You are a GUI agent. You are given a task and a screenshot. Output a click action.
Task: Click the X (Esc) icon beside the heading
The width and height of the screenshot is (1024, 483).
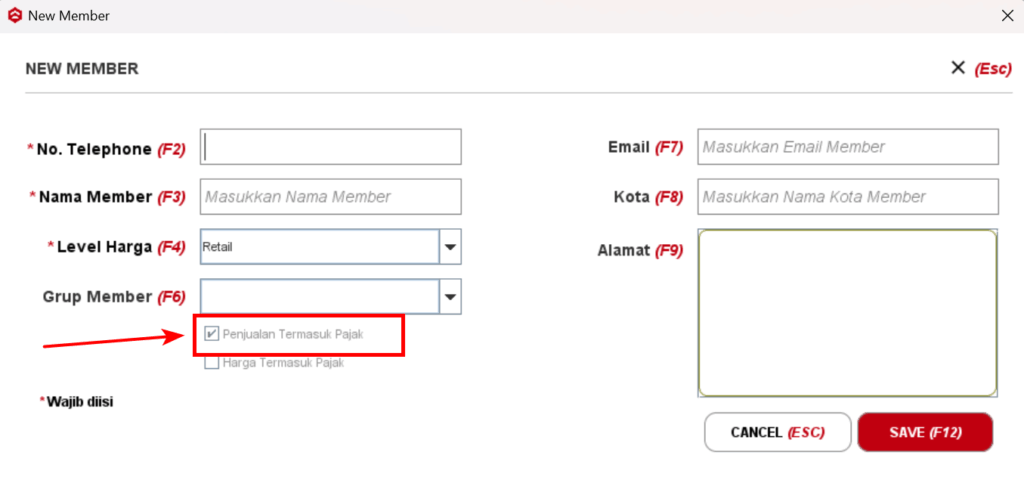[958, 68]
